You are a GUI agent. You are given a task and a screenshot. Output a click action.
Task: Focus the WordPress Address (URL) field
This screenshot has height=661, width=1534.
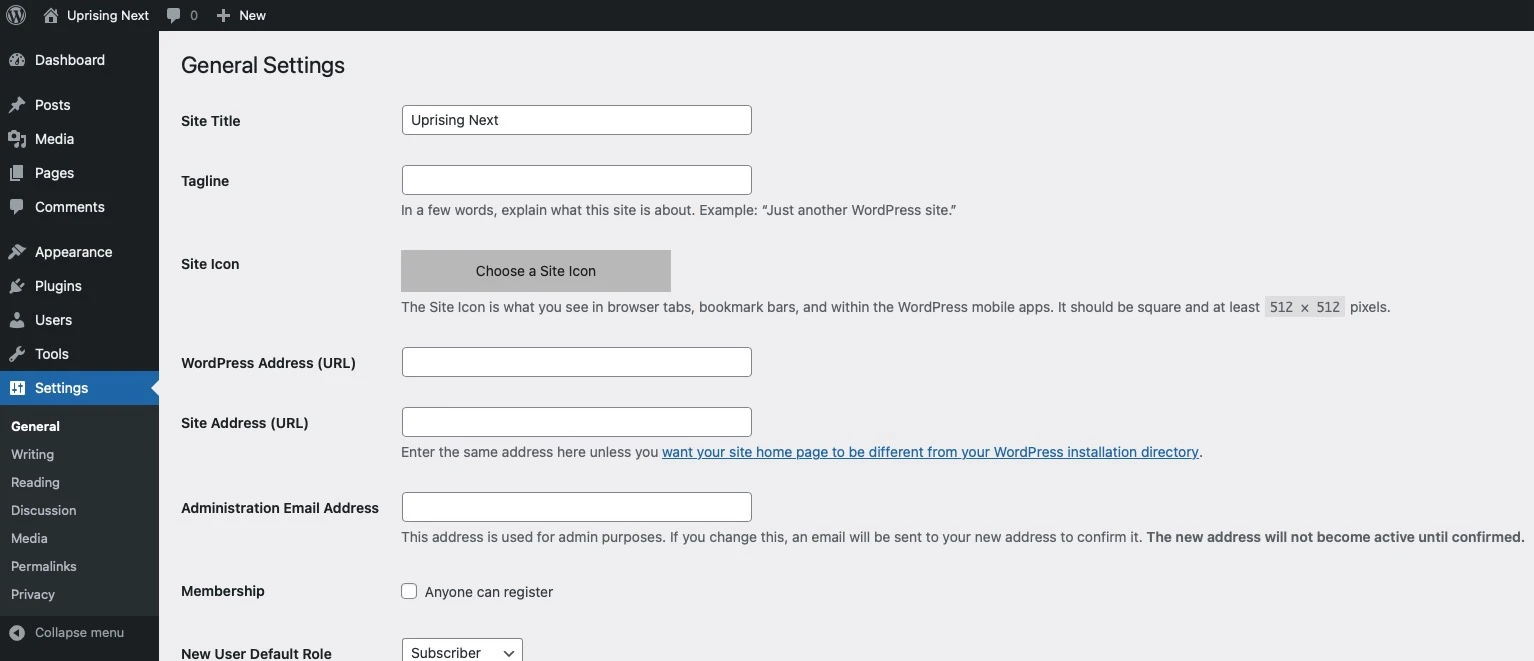point(577,362)
